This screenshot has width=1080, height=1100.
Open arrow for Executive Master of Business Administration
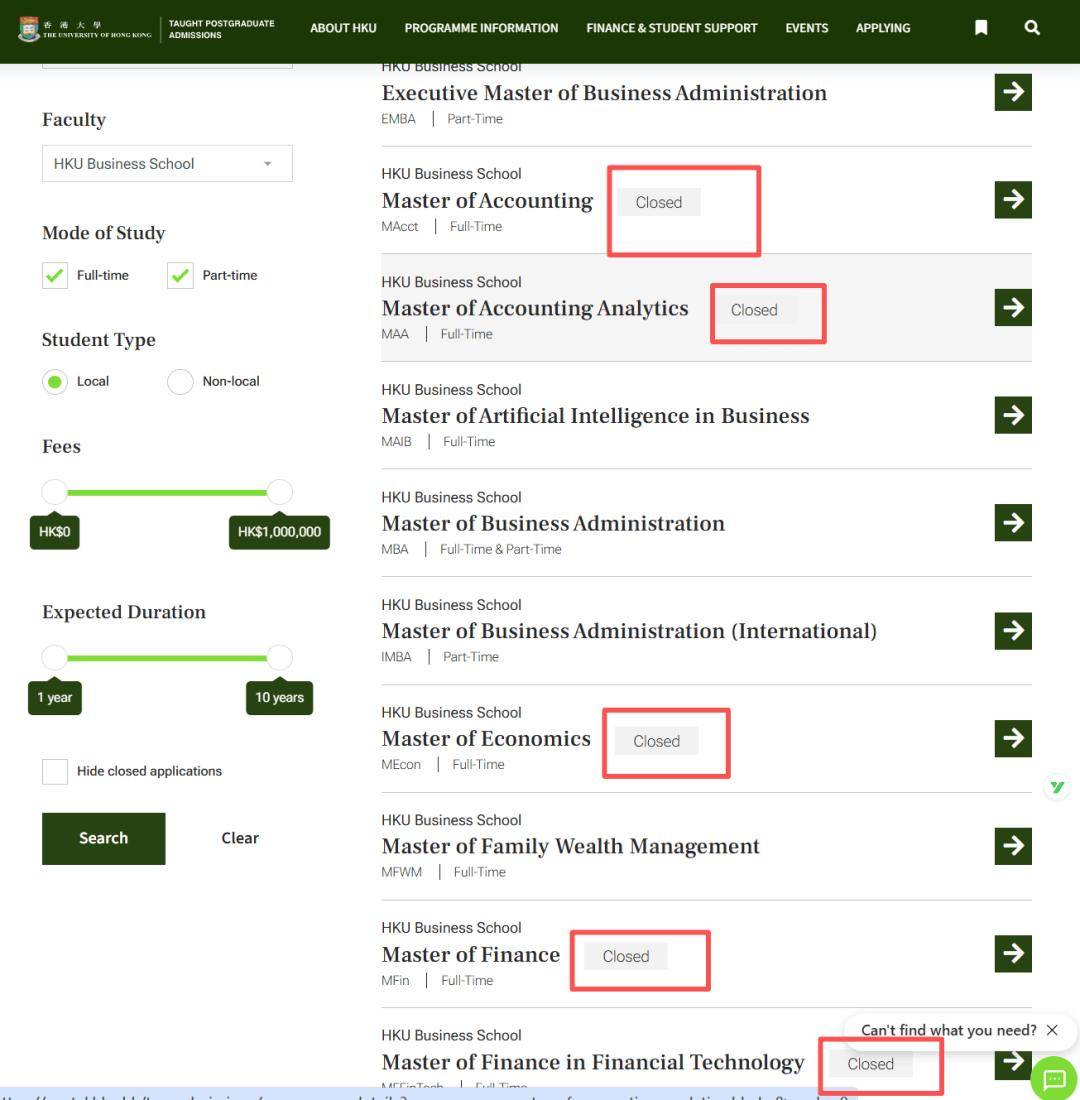1013,92
